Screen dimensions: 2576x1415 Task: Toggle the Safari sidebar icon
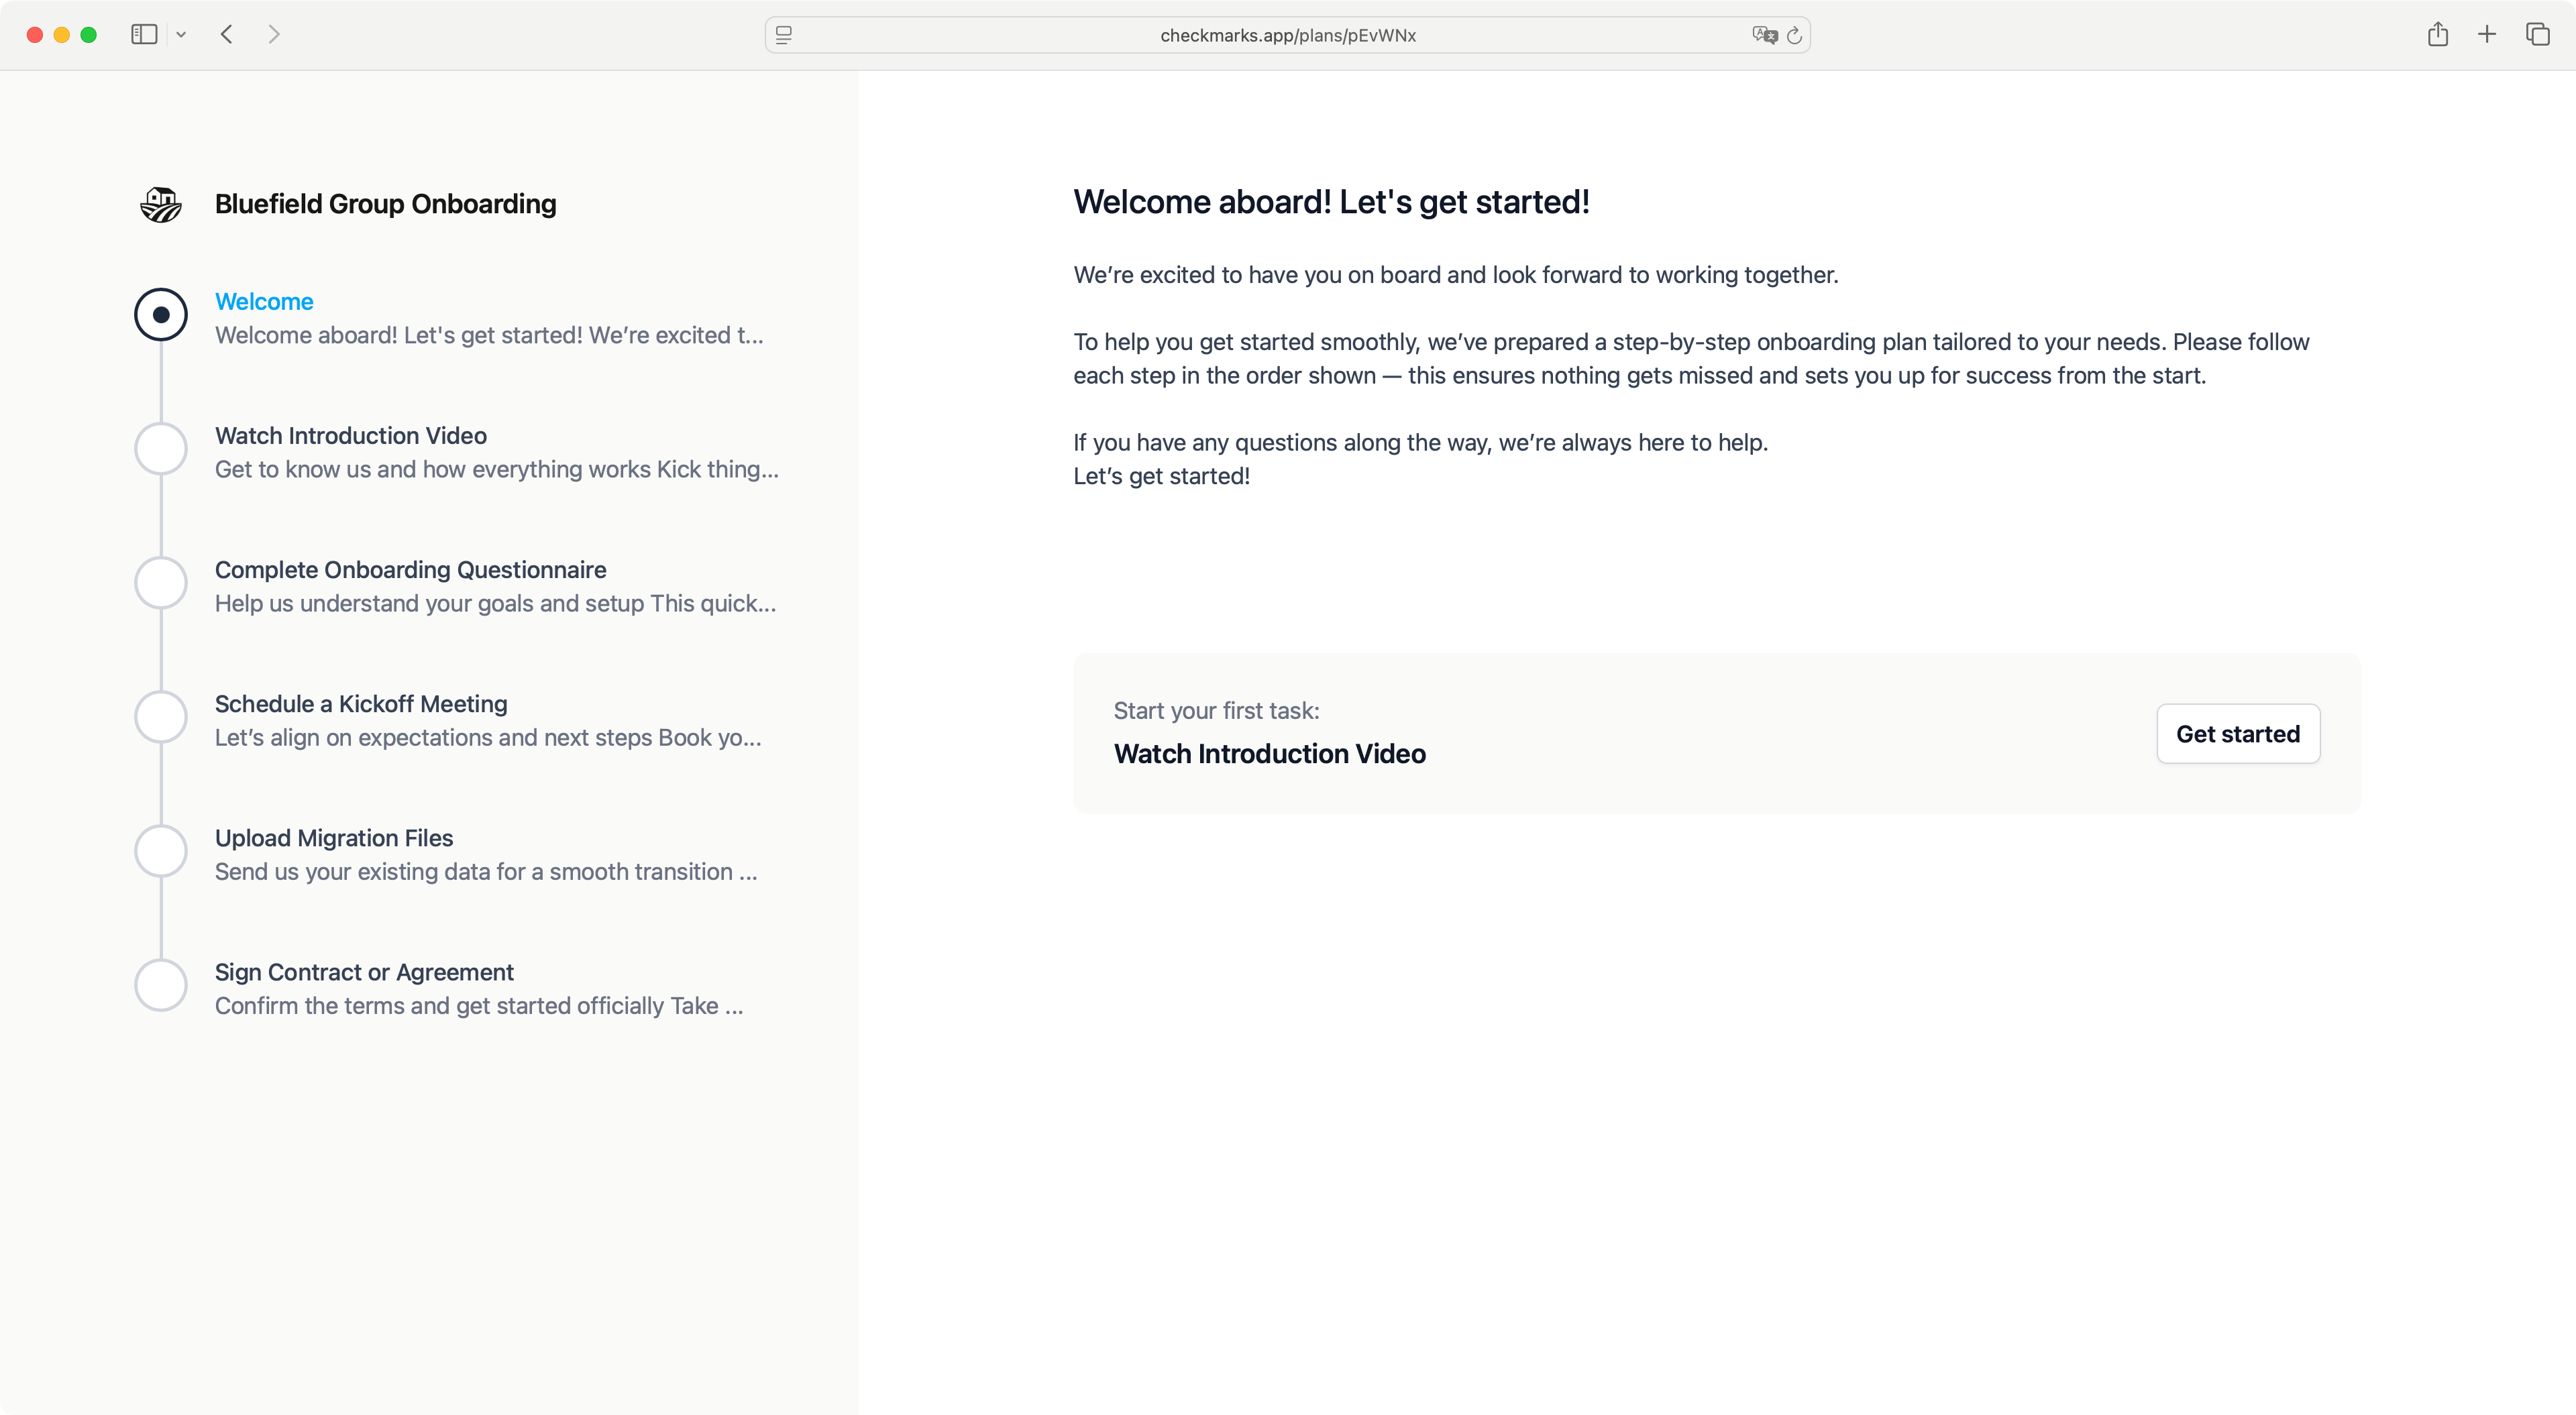pyautogui.click(x=144, y=35)
